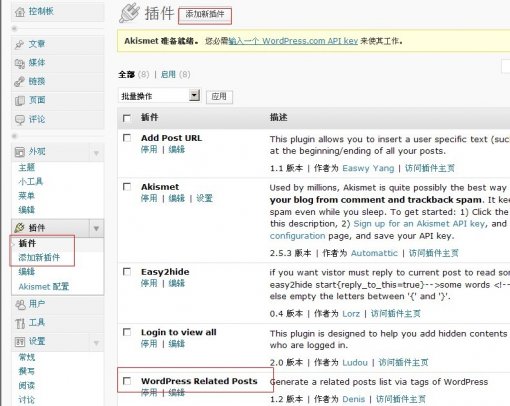This screenshot has height=406, width=510.
Task: Click 编辑 under Login to view all
Action: click(177, 344)
